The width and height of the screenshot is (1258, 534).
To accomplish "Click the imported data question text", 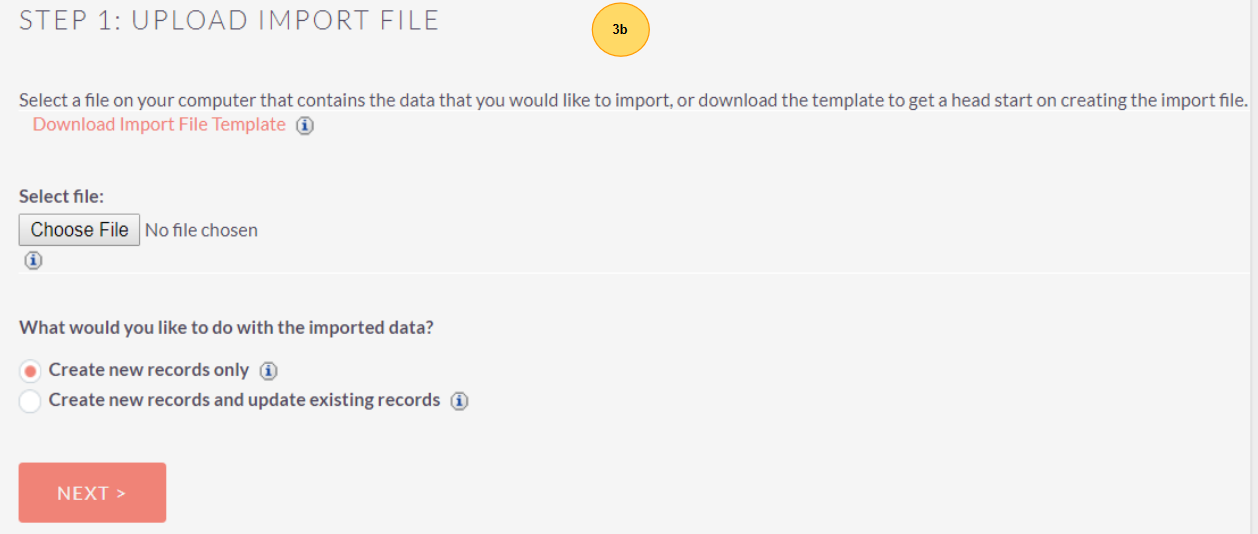I will [226, 327].
